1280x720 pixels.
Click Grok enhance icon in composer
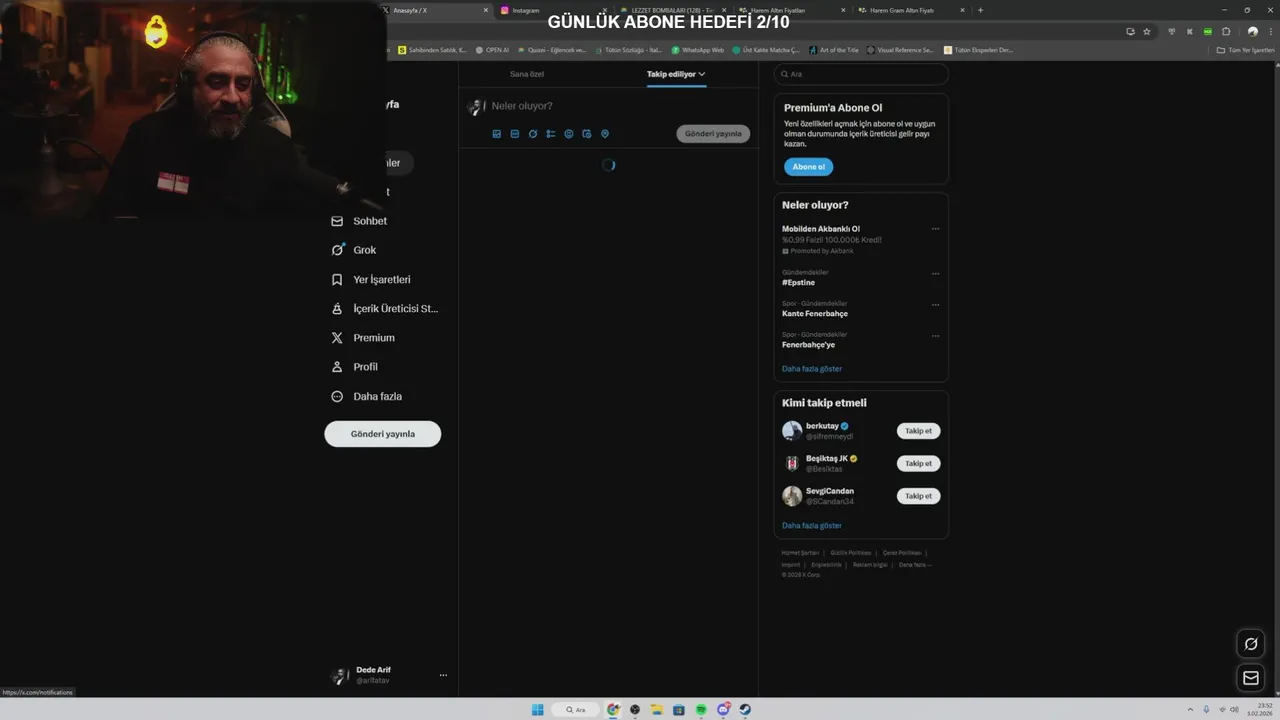click(533, 134)
